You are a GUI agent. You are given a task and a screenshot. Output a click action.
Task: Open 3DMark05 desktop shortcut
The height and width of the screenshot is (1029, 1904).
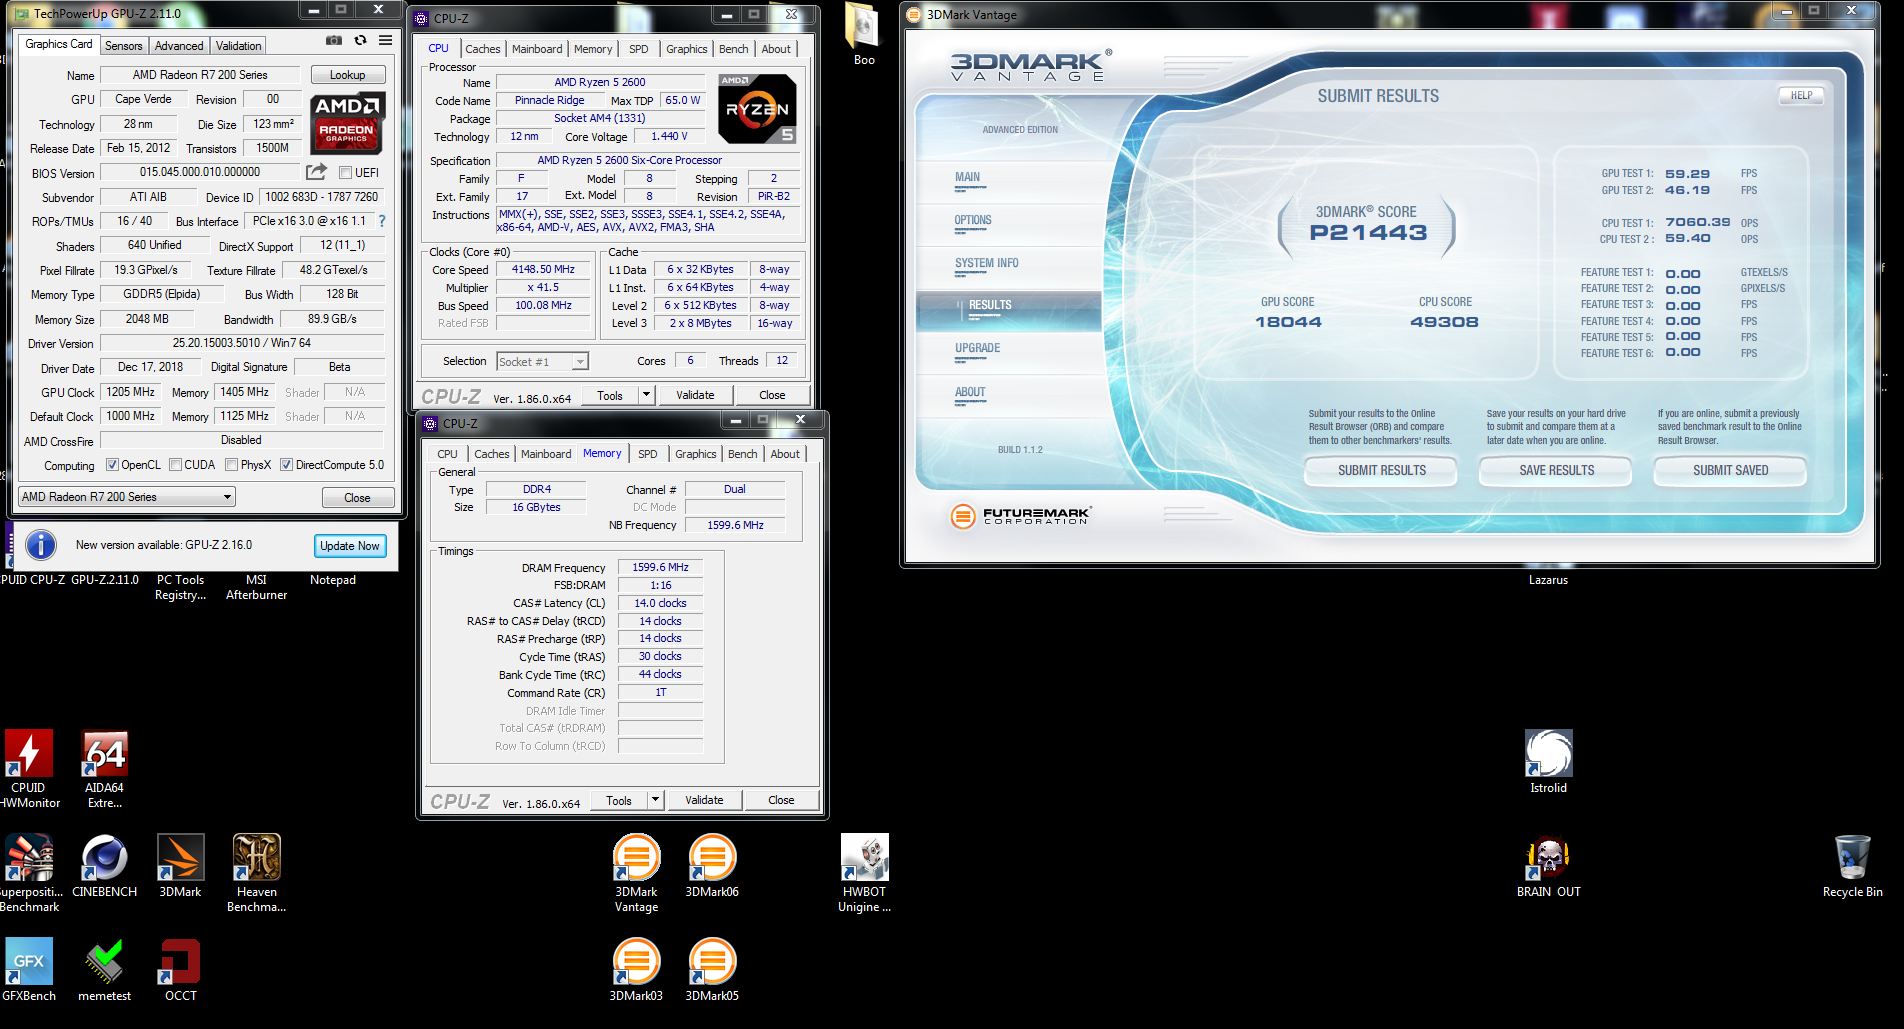[x=712, y=970]
